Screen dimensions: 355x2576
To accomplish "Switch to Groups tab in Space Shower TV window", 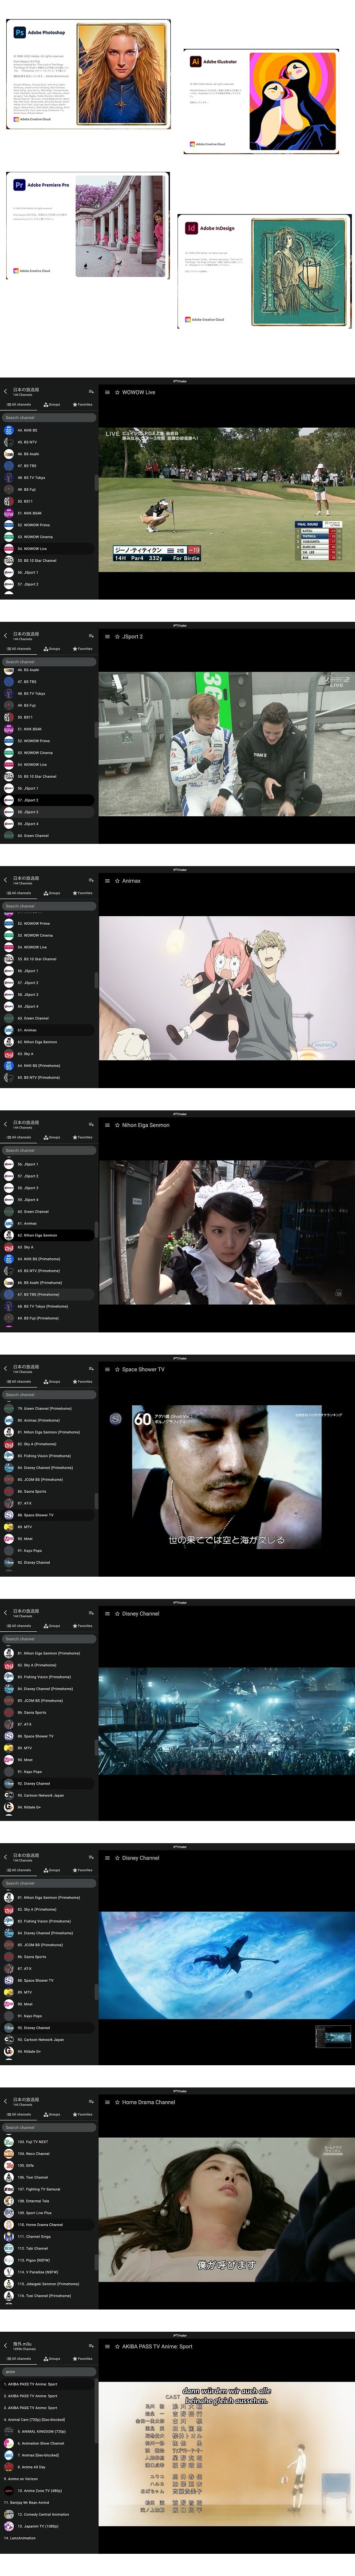I will point(53,1382).
